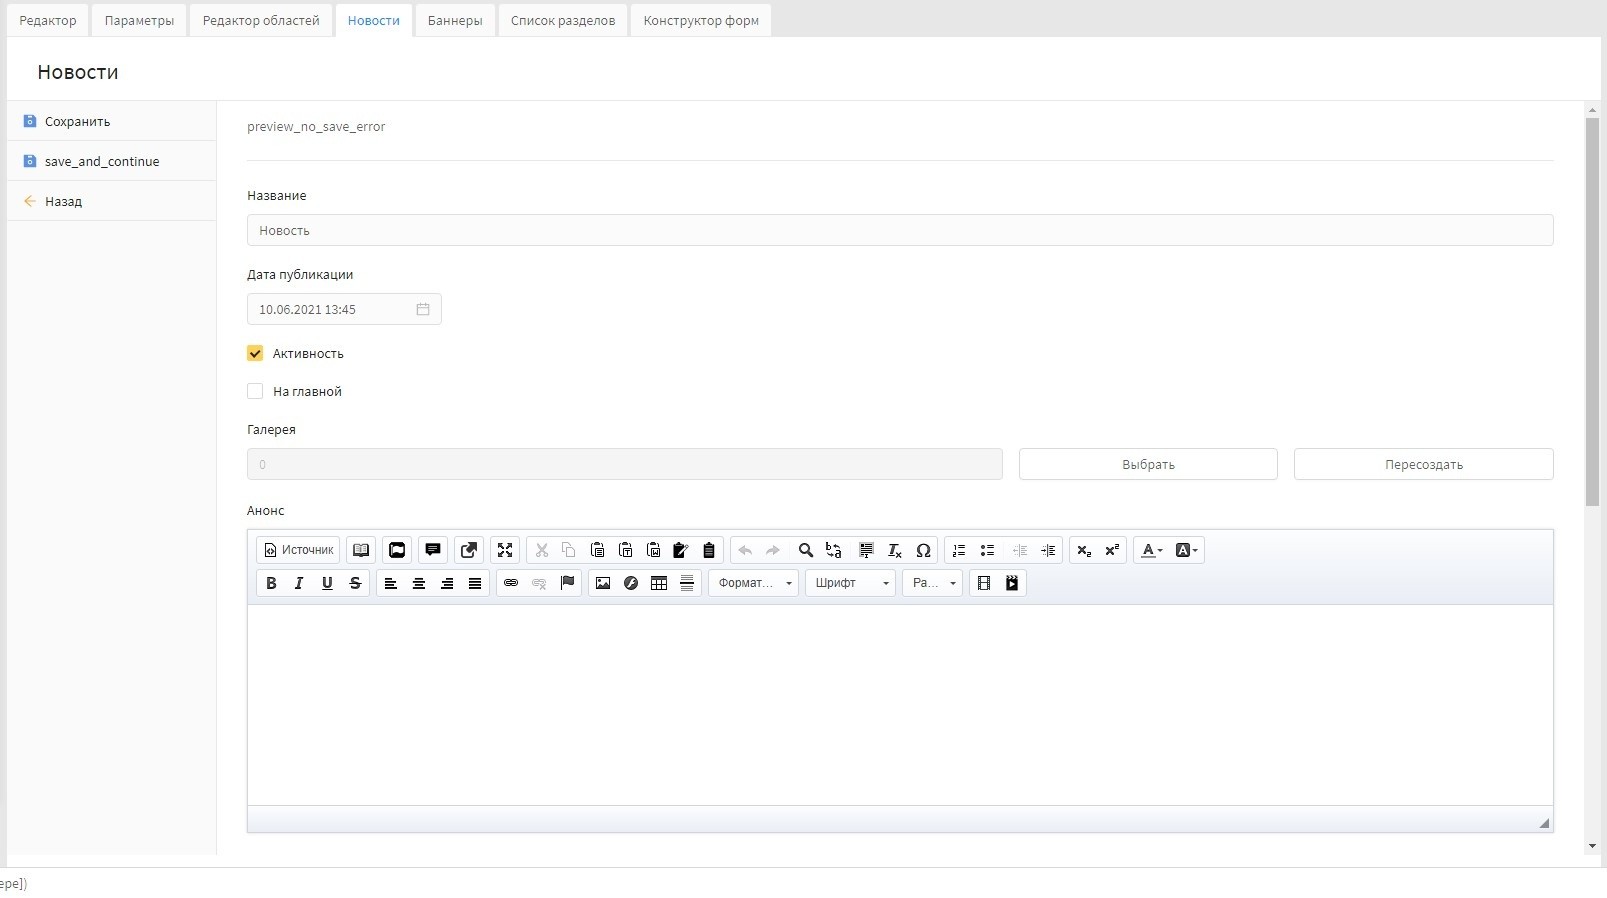Open the Find (magnifier) tool in editor
The height and width of the screenshot is (898, 1607).
click(805, 550)
